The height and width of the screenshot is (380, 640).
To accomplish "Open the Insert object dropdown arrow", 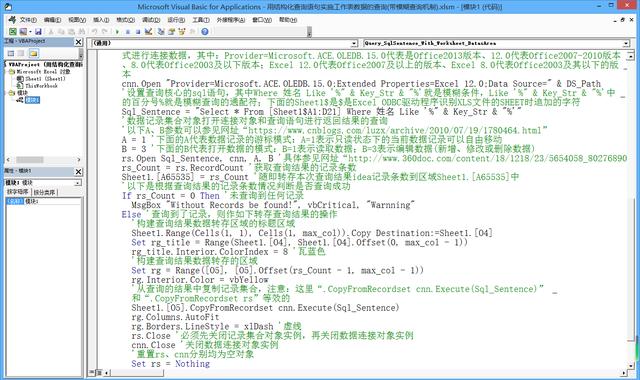I will click(x=30, y=31).
